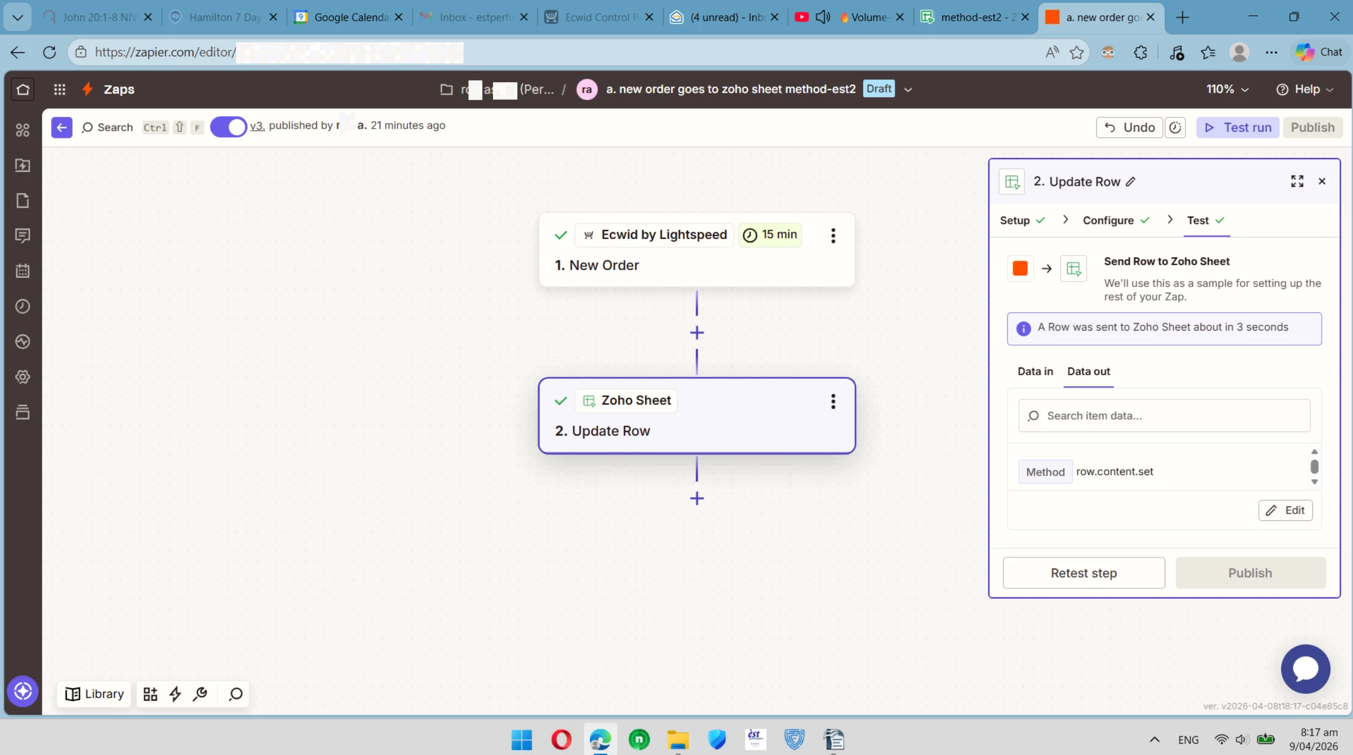Open step menu for Zoho Sheet Update Row
Screen dimensions: 1353x755
coord(833,402)
